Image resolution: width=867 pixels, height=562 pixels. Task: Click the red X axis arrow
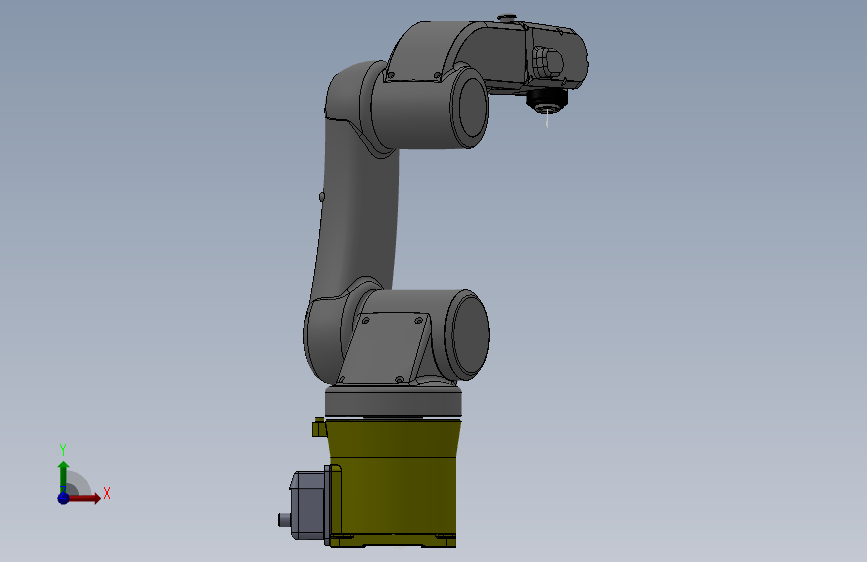pyautogui.click(x=83, y=498)
